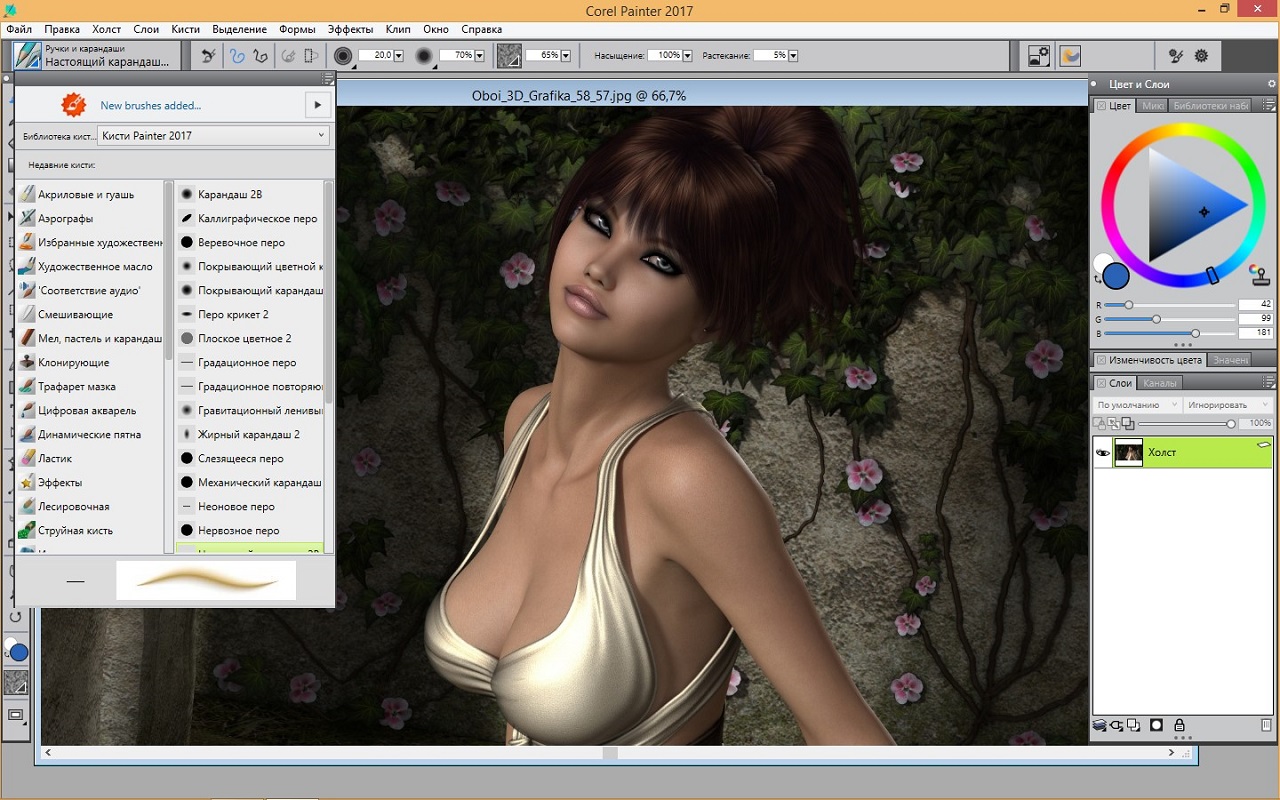This screenshot has width=1280, height=800.
Task: Click the layer mask icon in Layers panel
Action: (1156, 725)
